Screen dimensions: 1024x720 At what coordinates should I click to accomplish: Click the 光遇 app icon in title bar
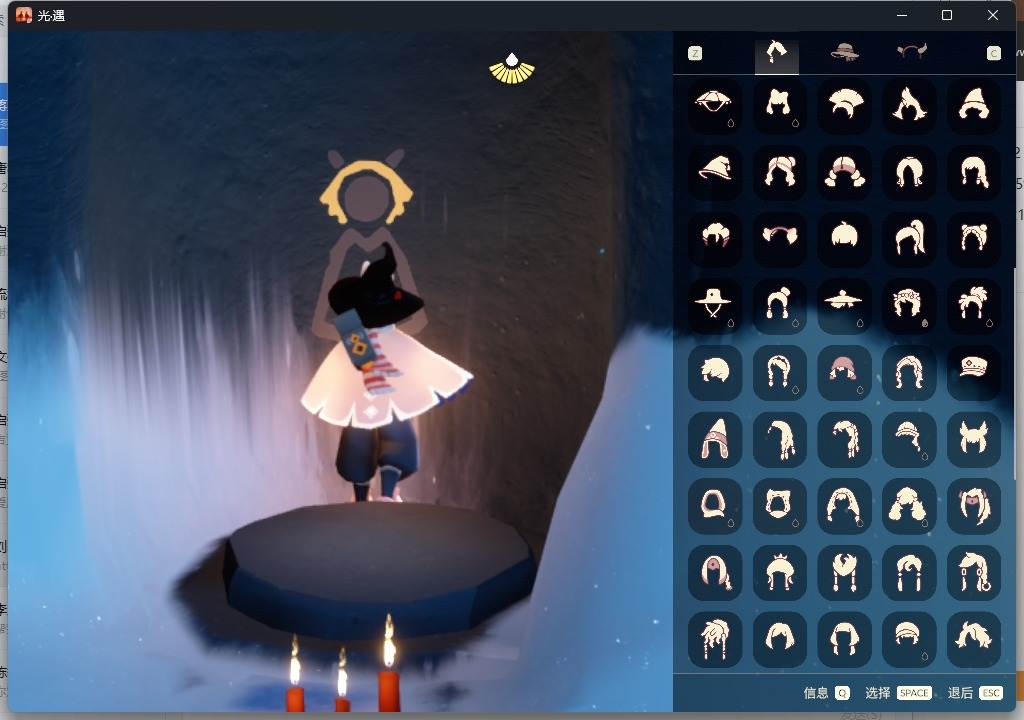24,15
